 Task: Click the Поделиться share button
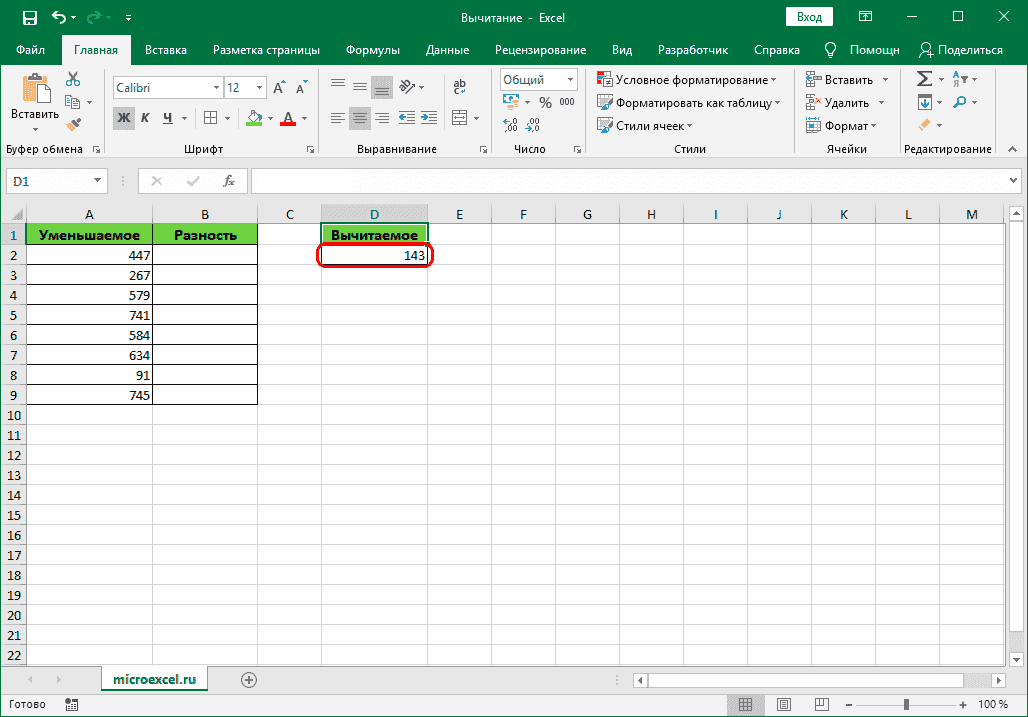point(961,50)
